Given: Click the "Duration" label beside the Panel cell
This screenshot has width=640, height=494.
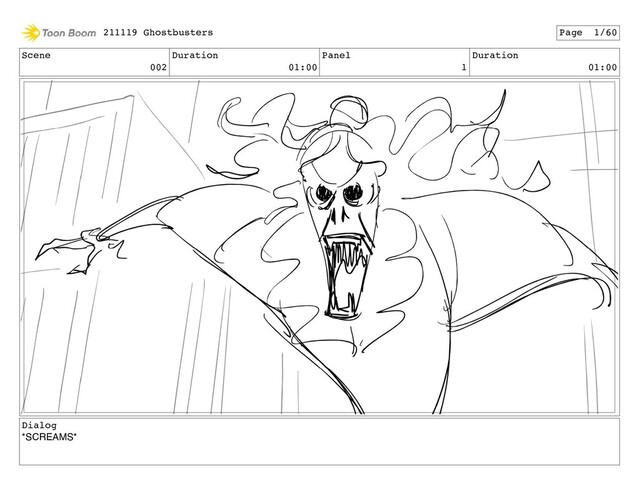Looking at the screenshot, I should (x=495, y=56).
